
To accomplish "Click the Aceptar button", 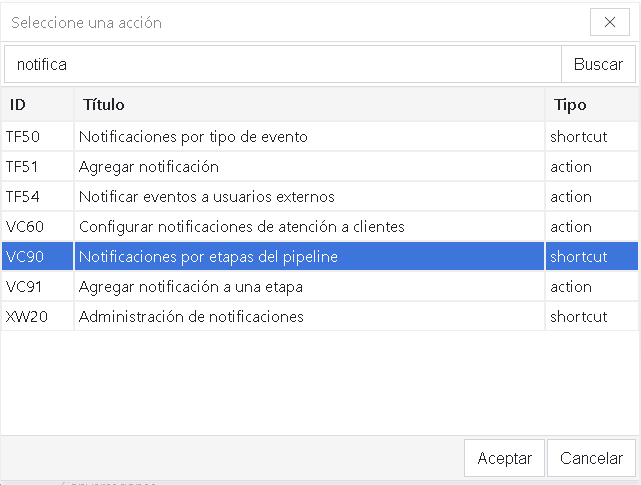I will click(504, 458).
